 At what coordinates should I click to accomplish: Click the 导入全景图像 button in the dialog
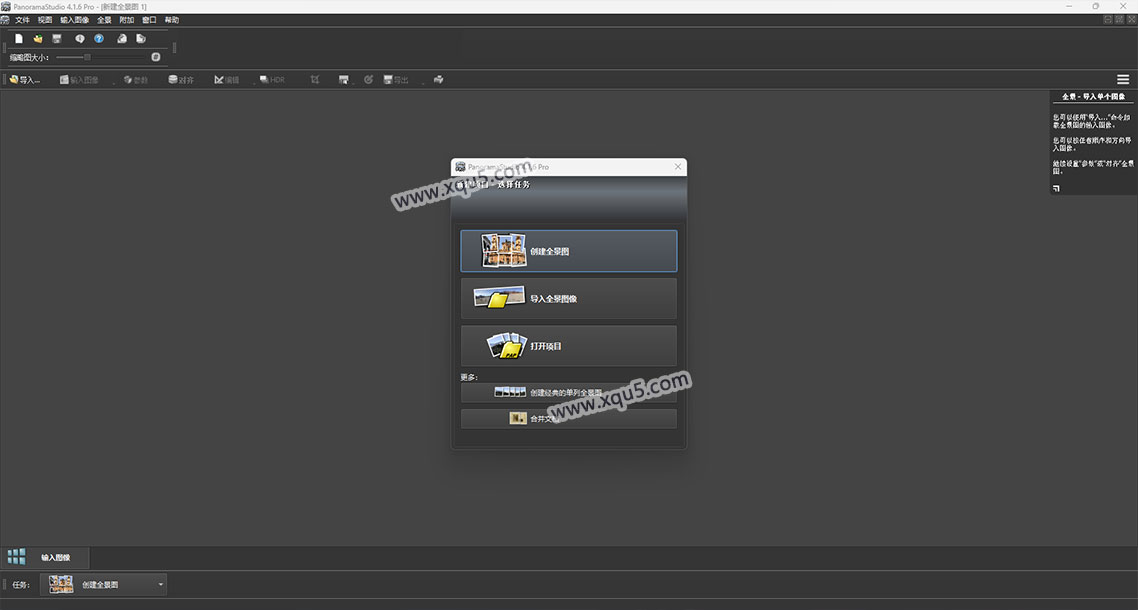569,298
